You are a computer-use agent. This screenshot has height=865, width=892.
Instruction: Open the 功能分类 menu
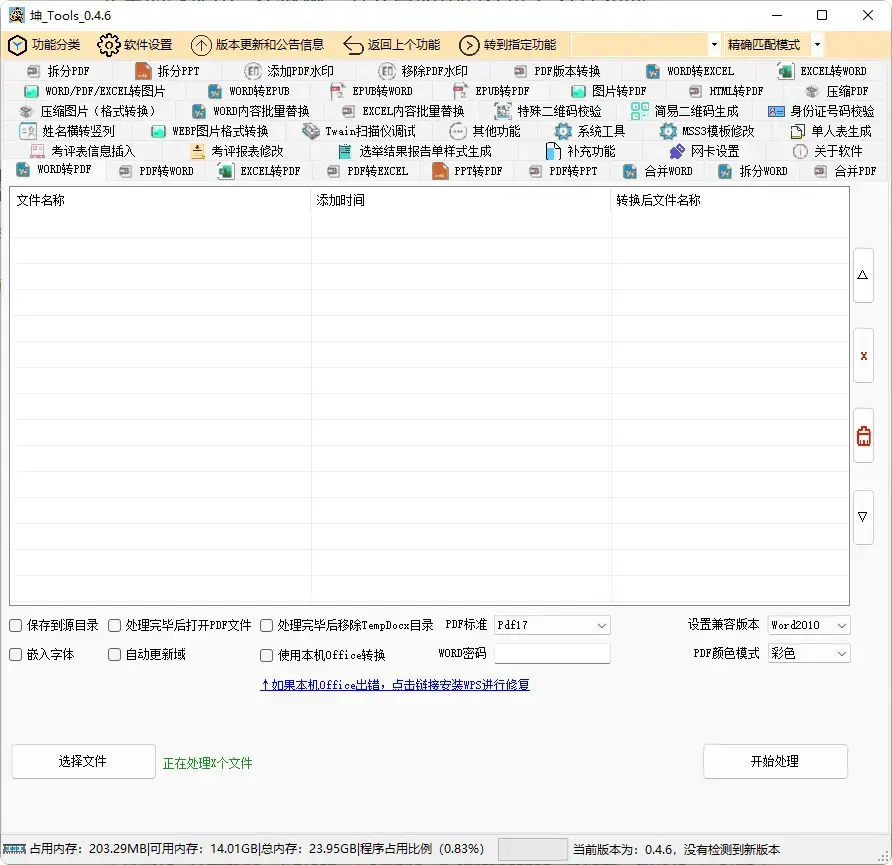(x=45, y=45)
